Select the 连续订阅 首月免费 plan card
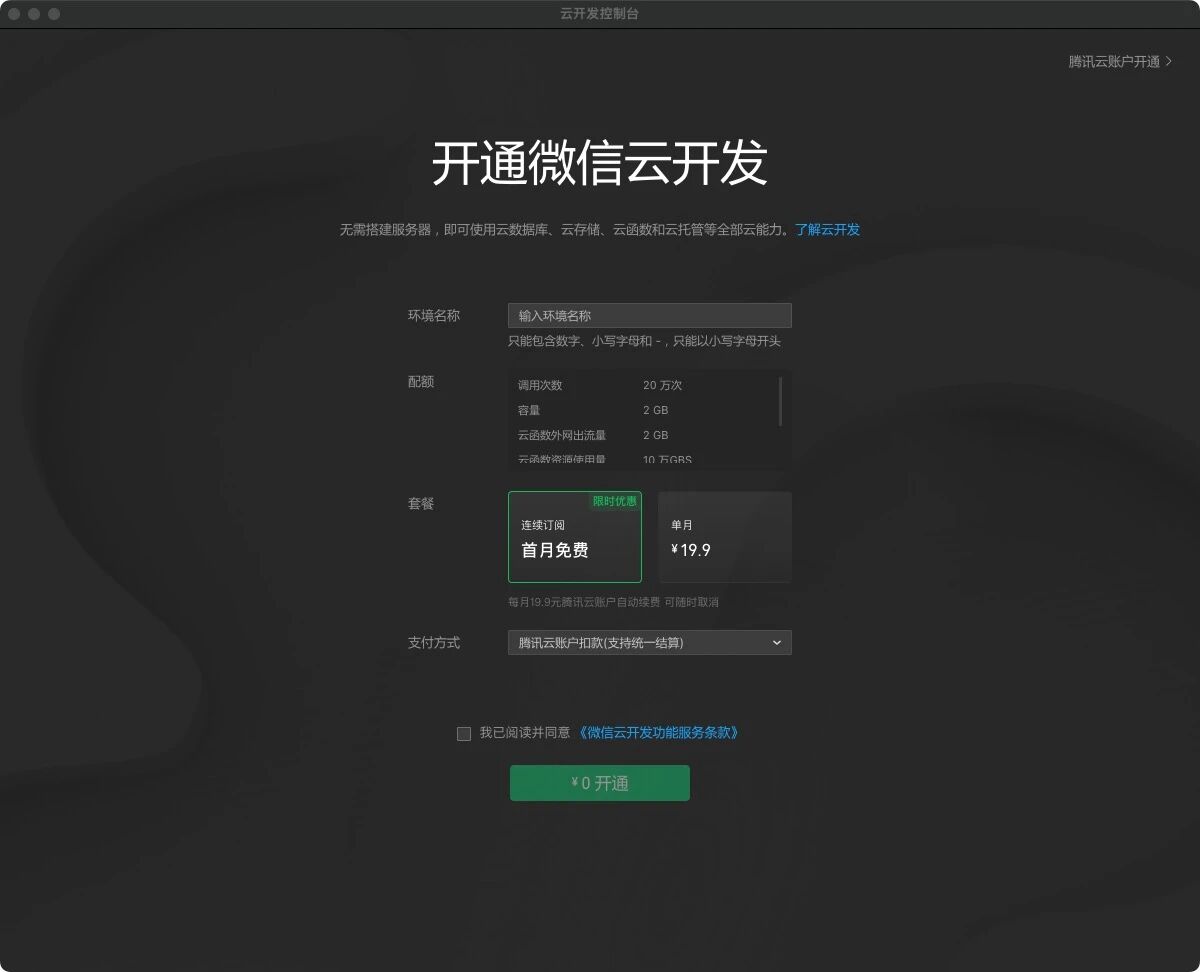 (x=575, y=537)
